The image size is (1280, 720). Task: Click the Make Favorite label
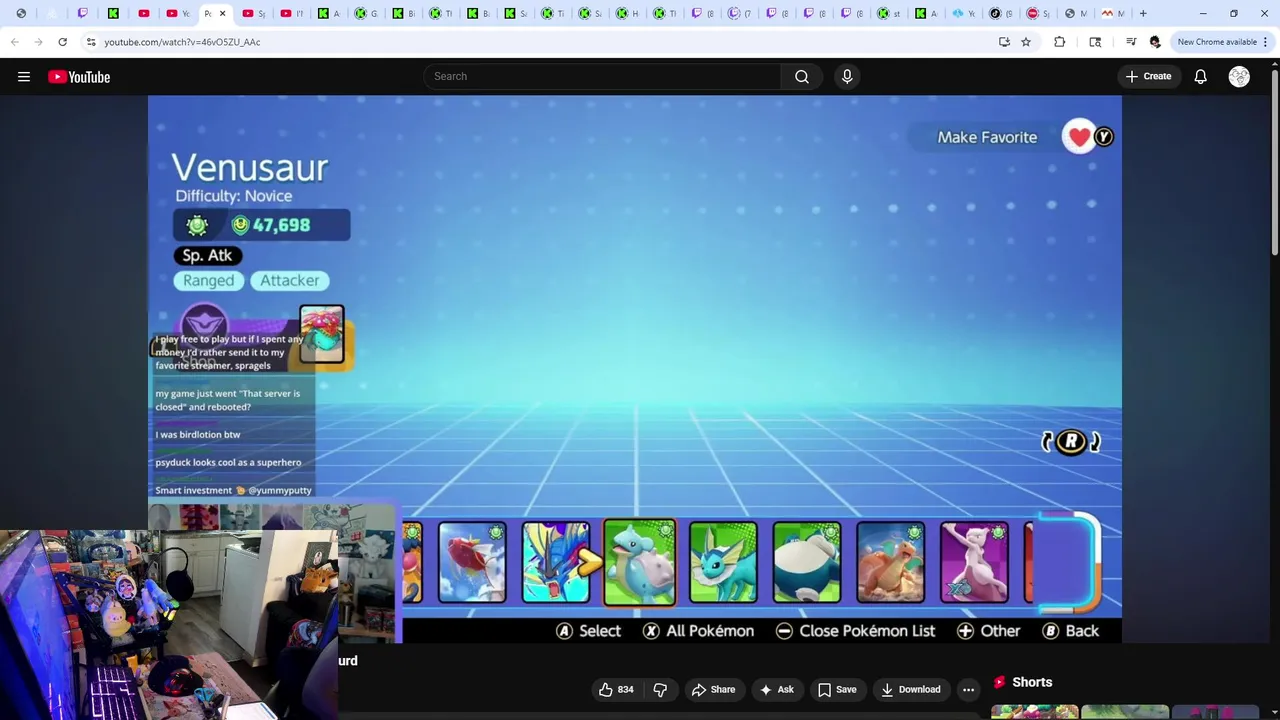click(987, 137)
